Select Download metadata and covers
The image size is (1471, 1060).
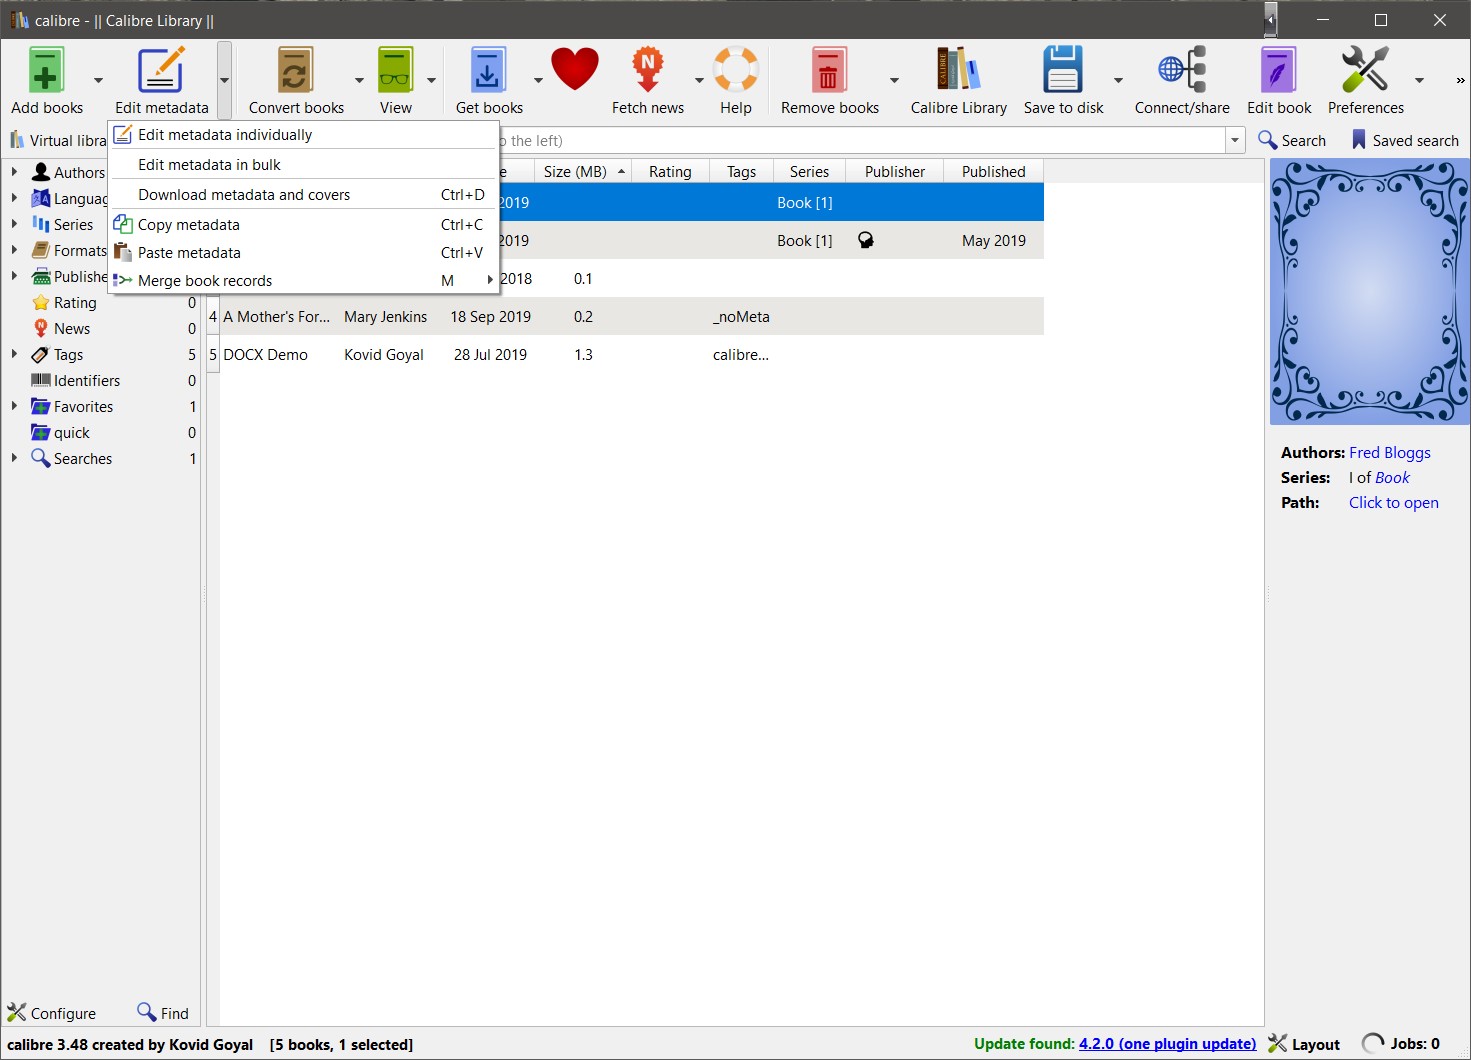point(303,195)
